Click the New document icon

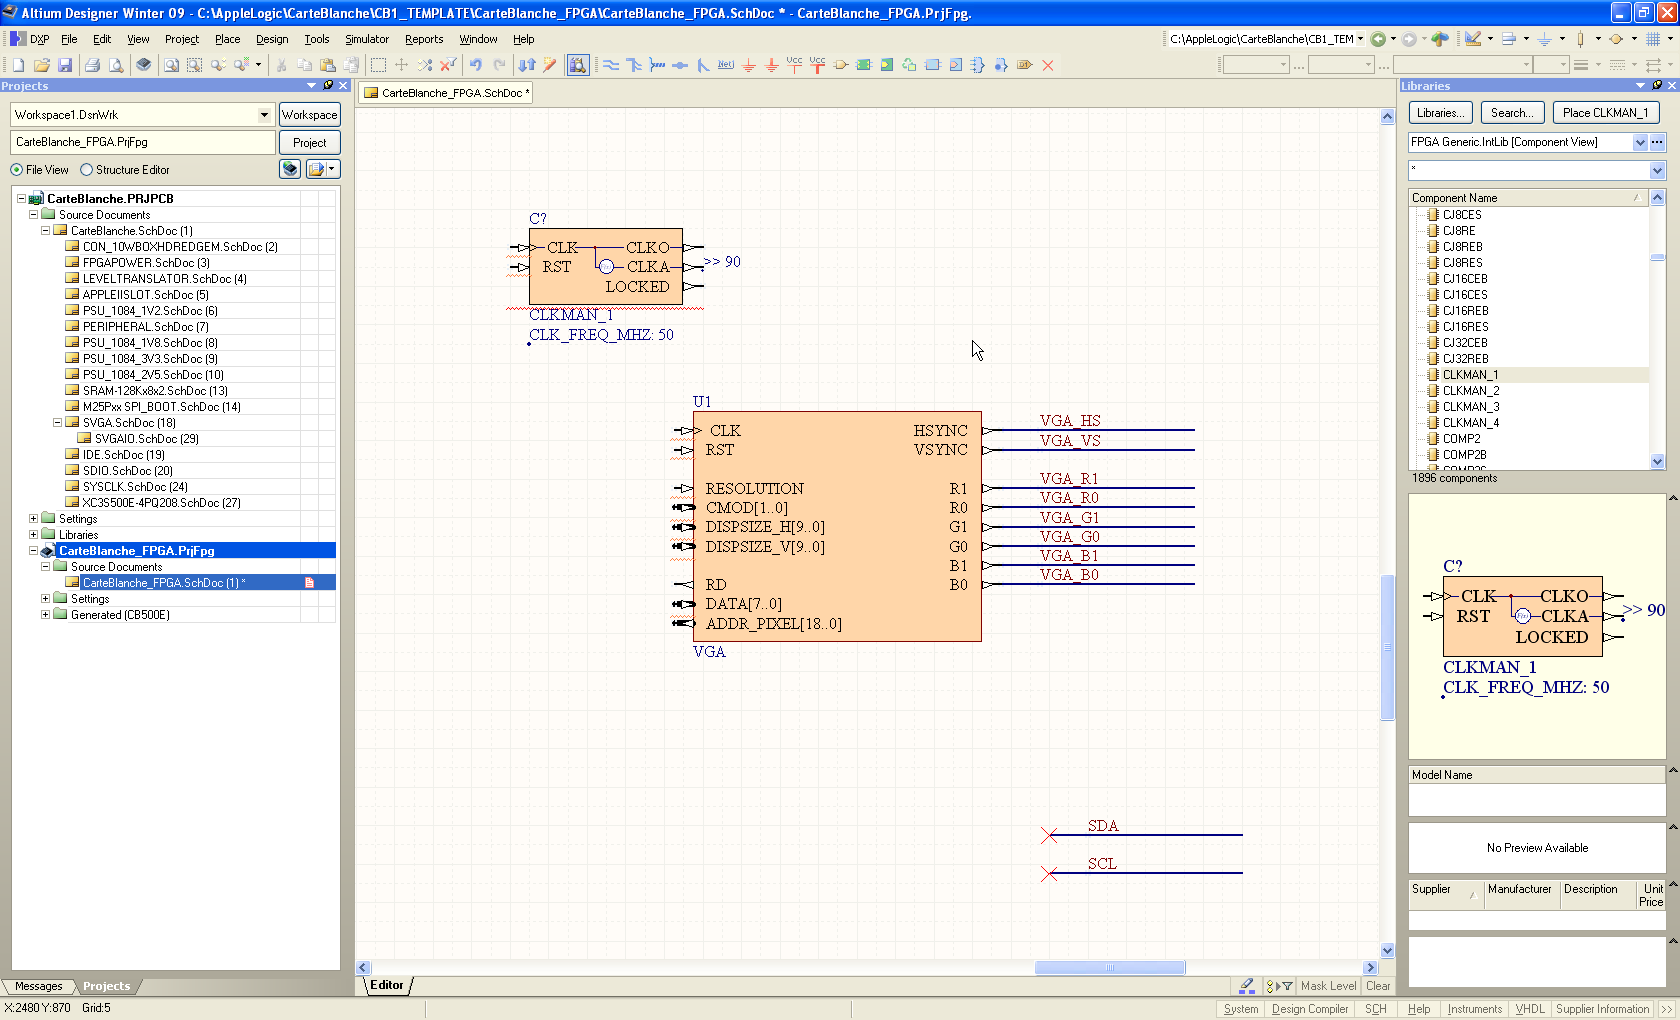pos(18,65)
